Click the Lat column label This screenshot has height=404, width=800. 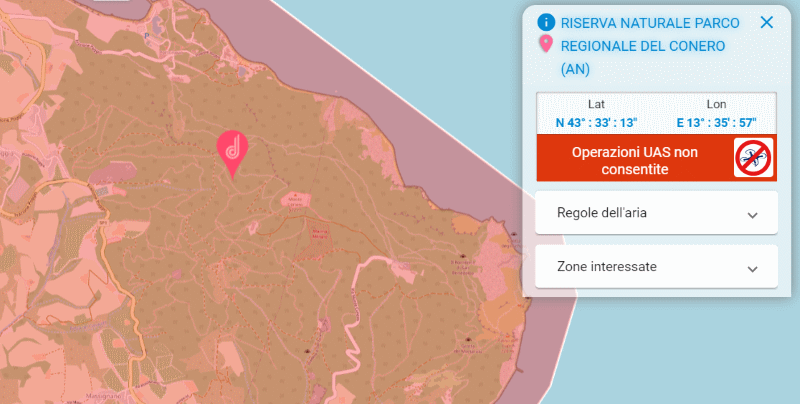pyautogui.click(x=596, y=104)
